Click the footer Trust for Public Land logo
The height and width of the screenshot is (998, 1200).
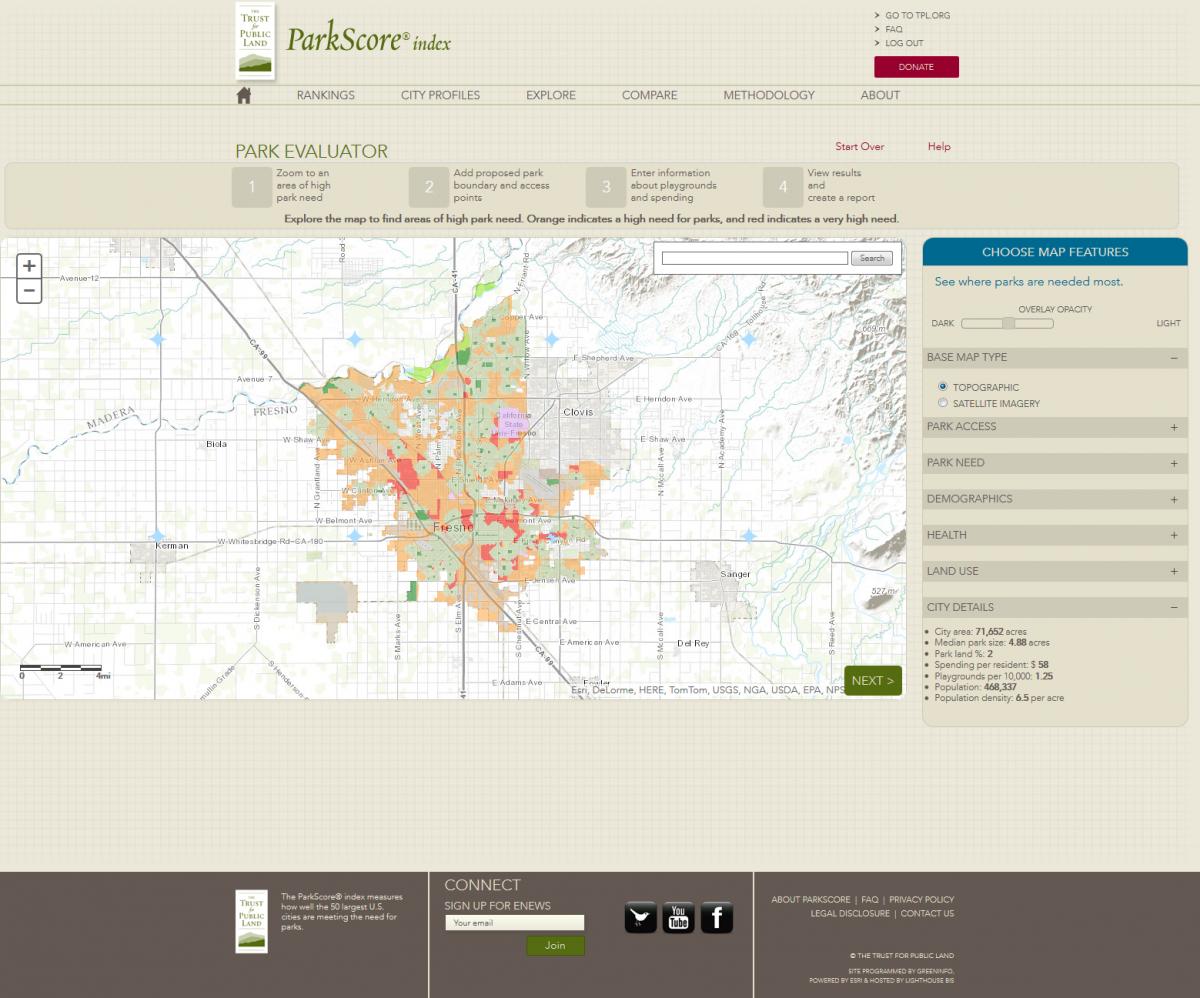pyautogui.click(x=251, y=921)
